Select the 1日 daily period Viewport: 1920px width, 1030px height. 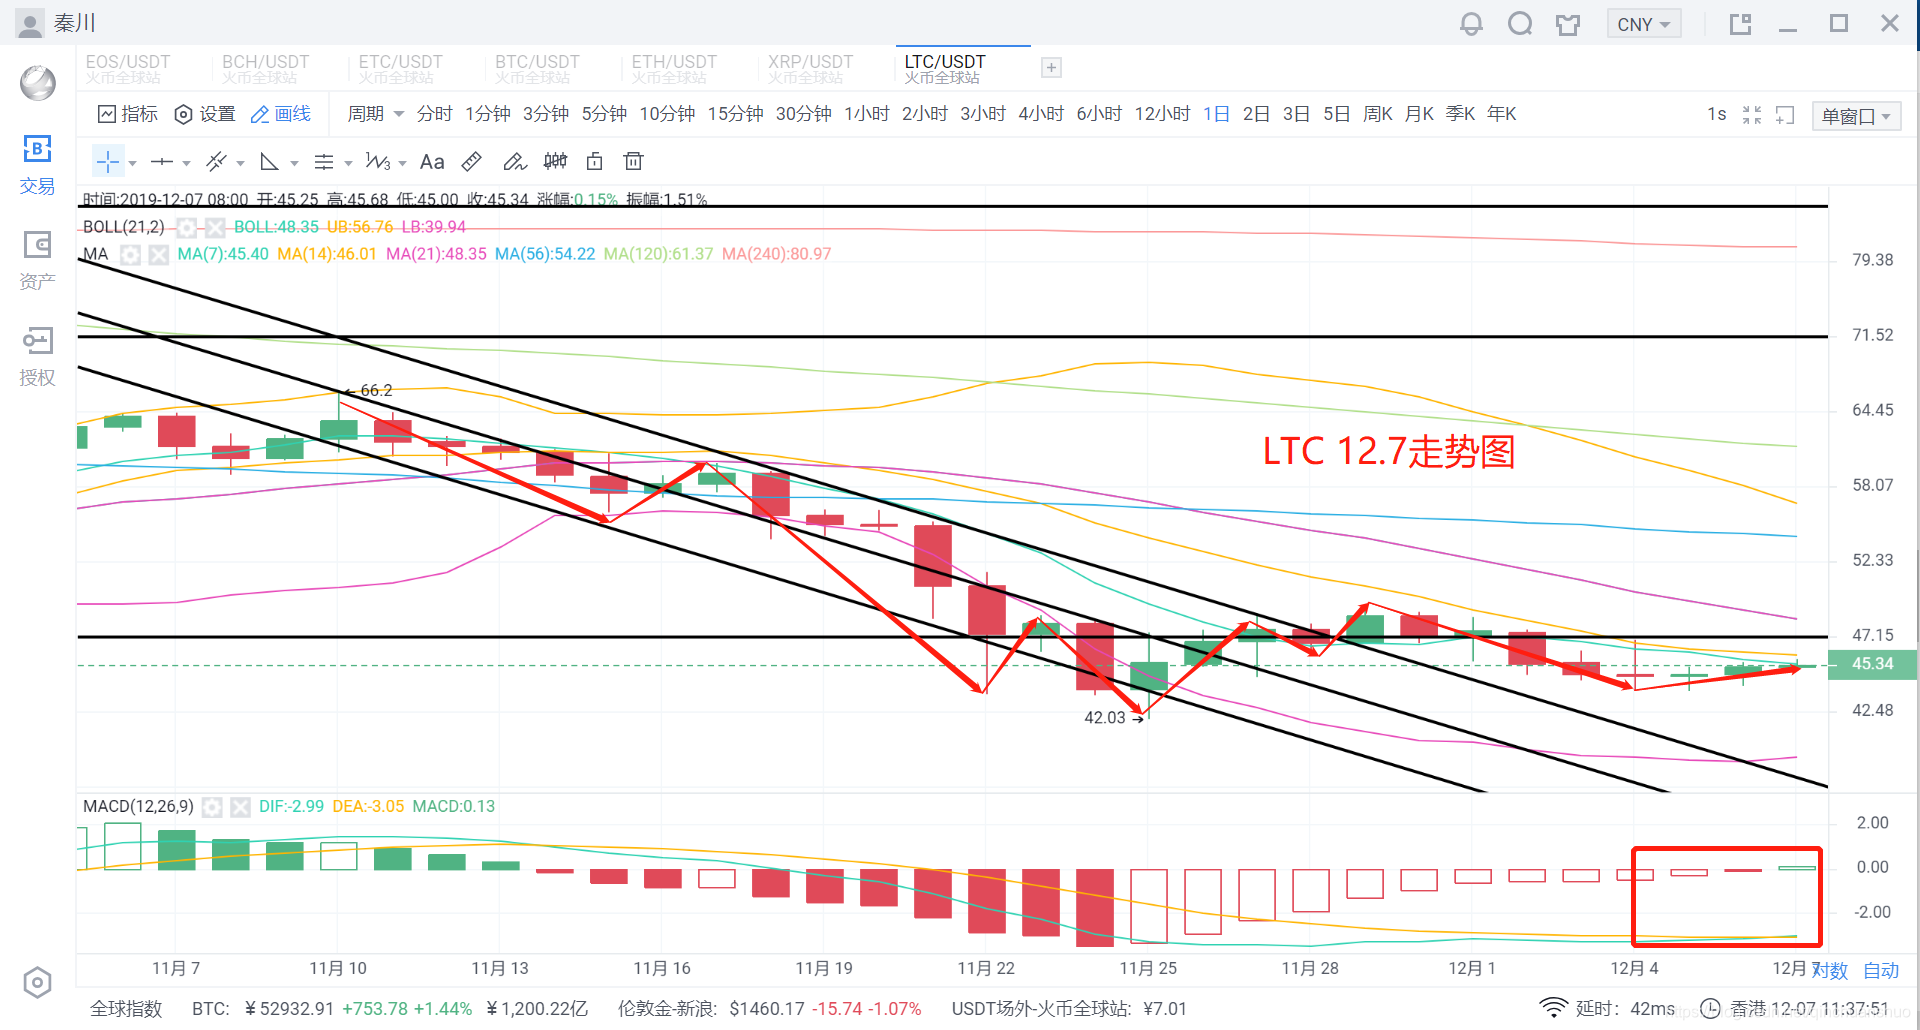(x=1216, y=114)
